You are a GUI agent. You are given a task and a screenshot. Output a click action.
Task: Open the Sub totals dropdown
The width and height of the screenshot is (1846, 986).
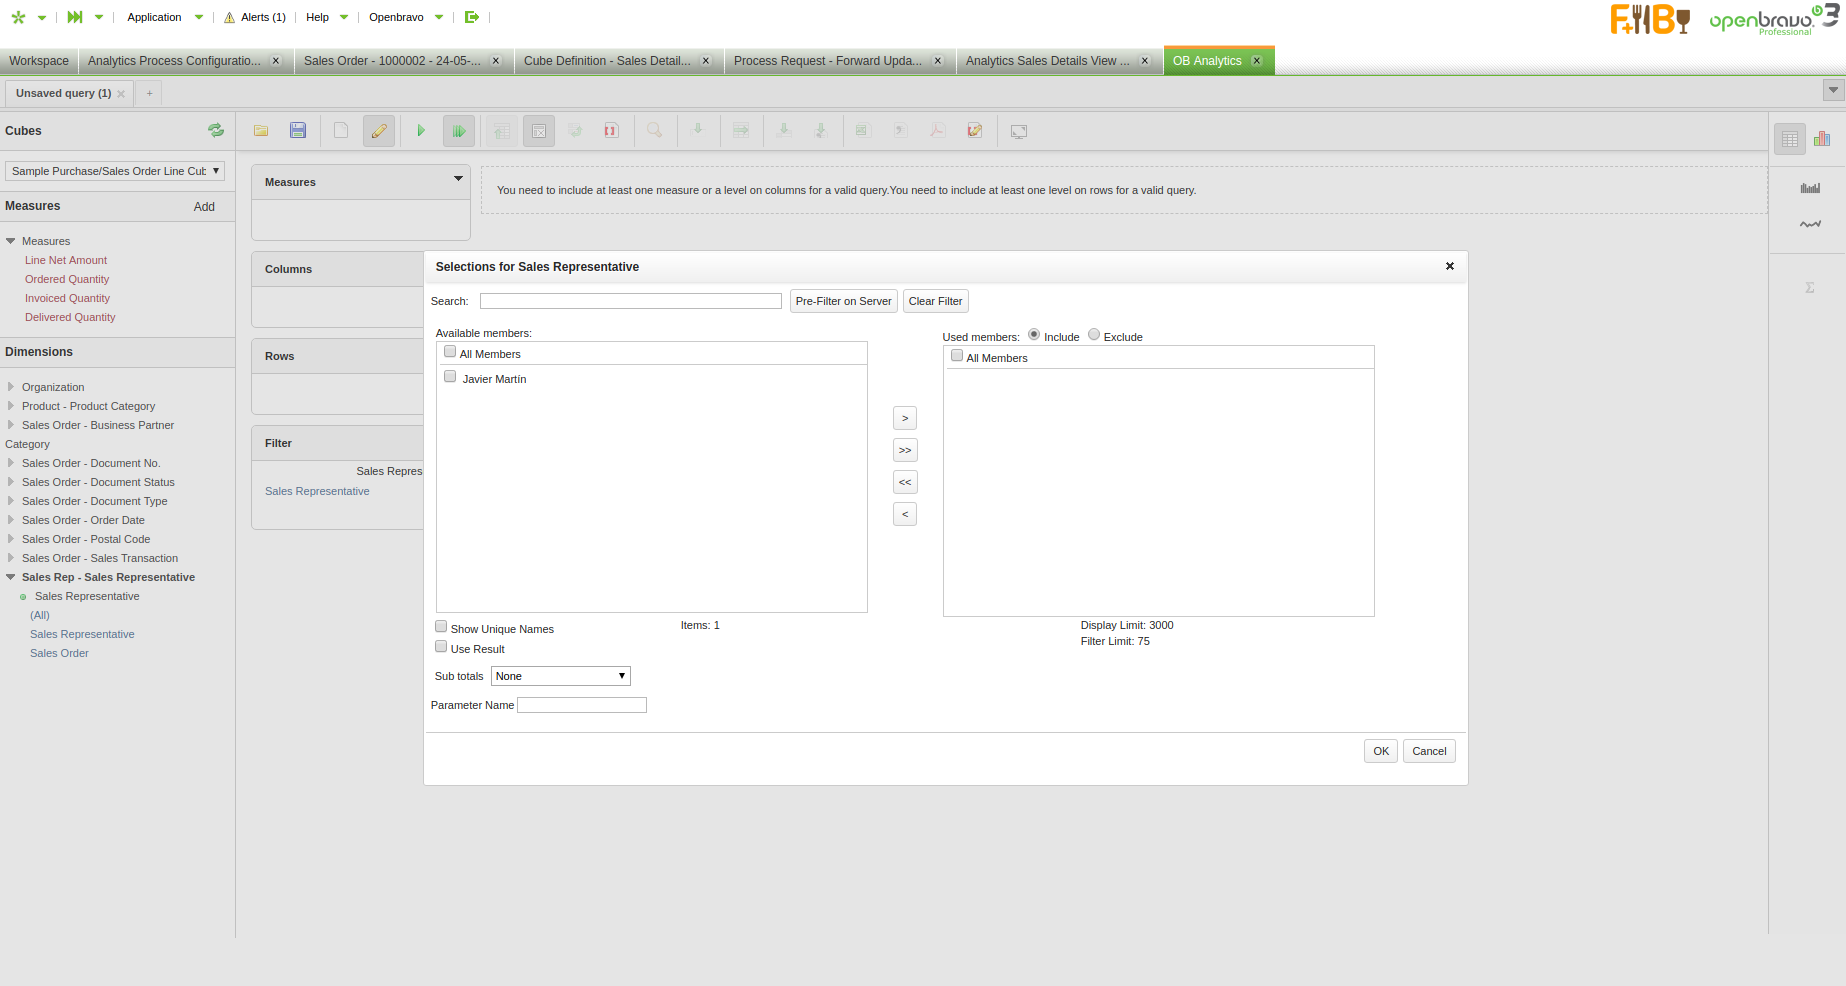pos(560,676)
